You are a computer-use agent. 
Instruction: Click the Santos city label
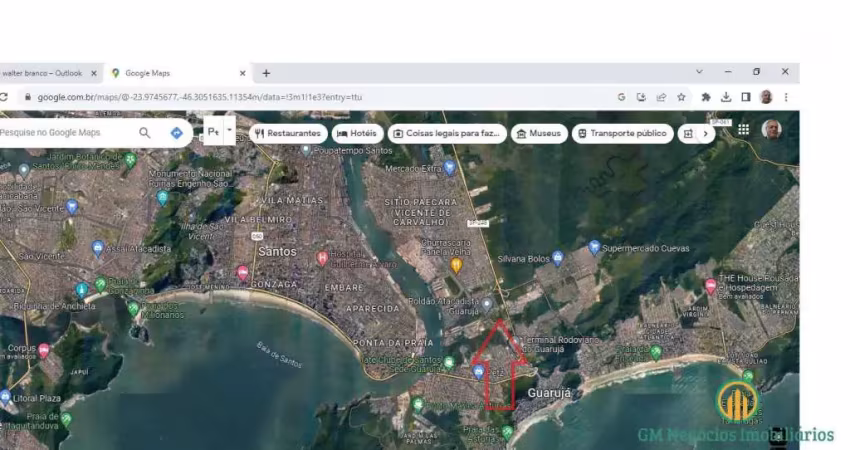(278, 252)
